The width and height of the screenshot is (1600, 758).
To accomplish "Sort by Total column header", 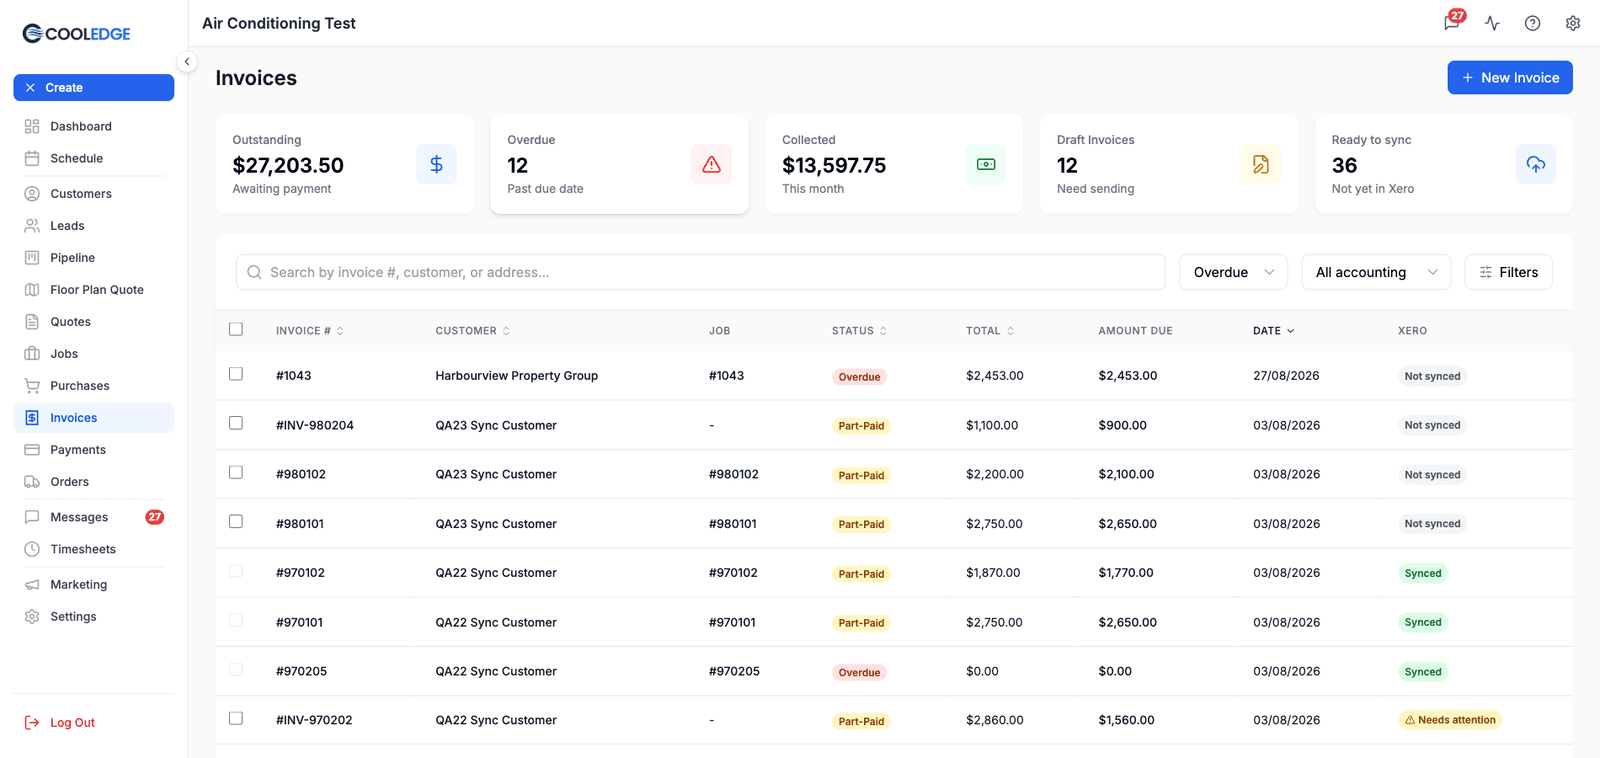I will 990,331.
